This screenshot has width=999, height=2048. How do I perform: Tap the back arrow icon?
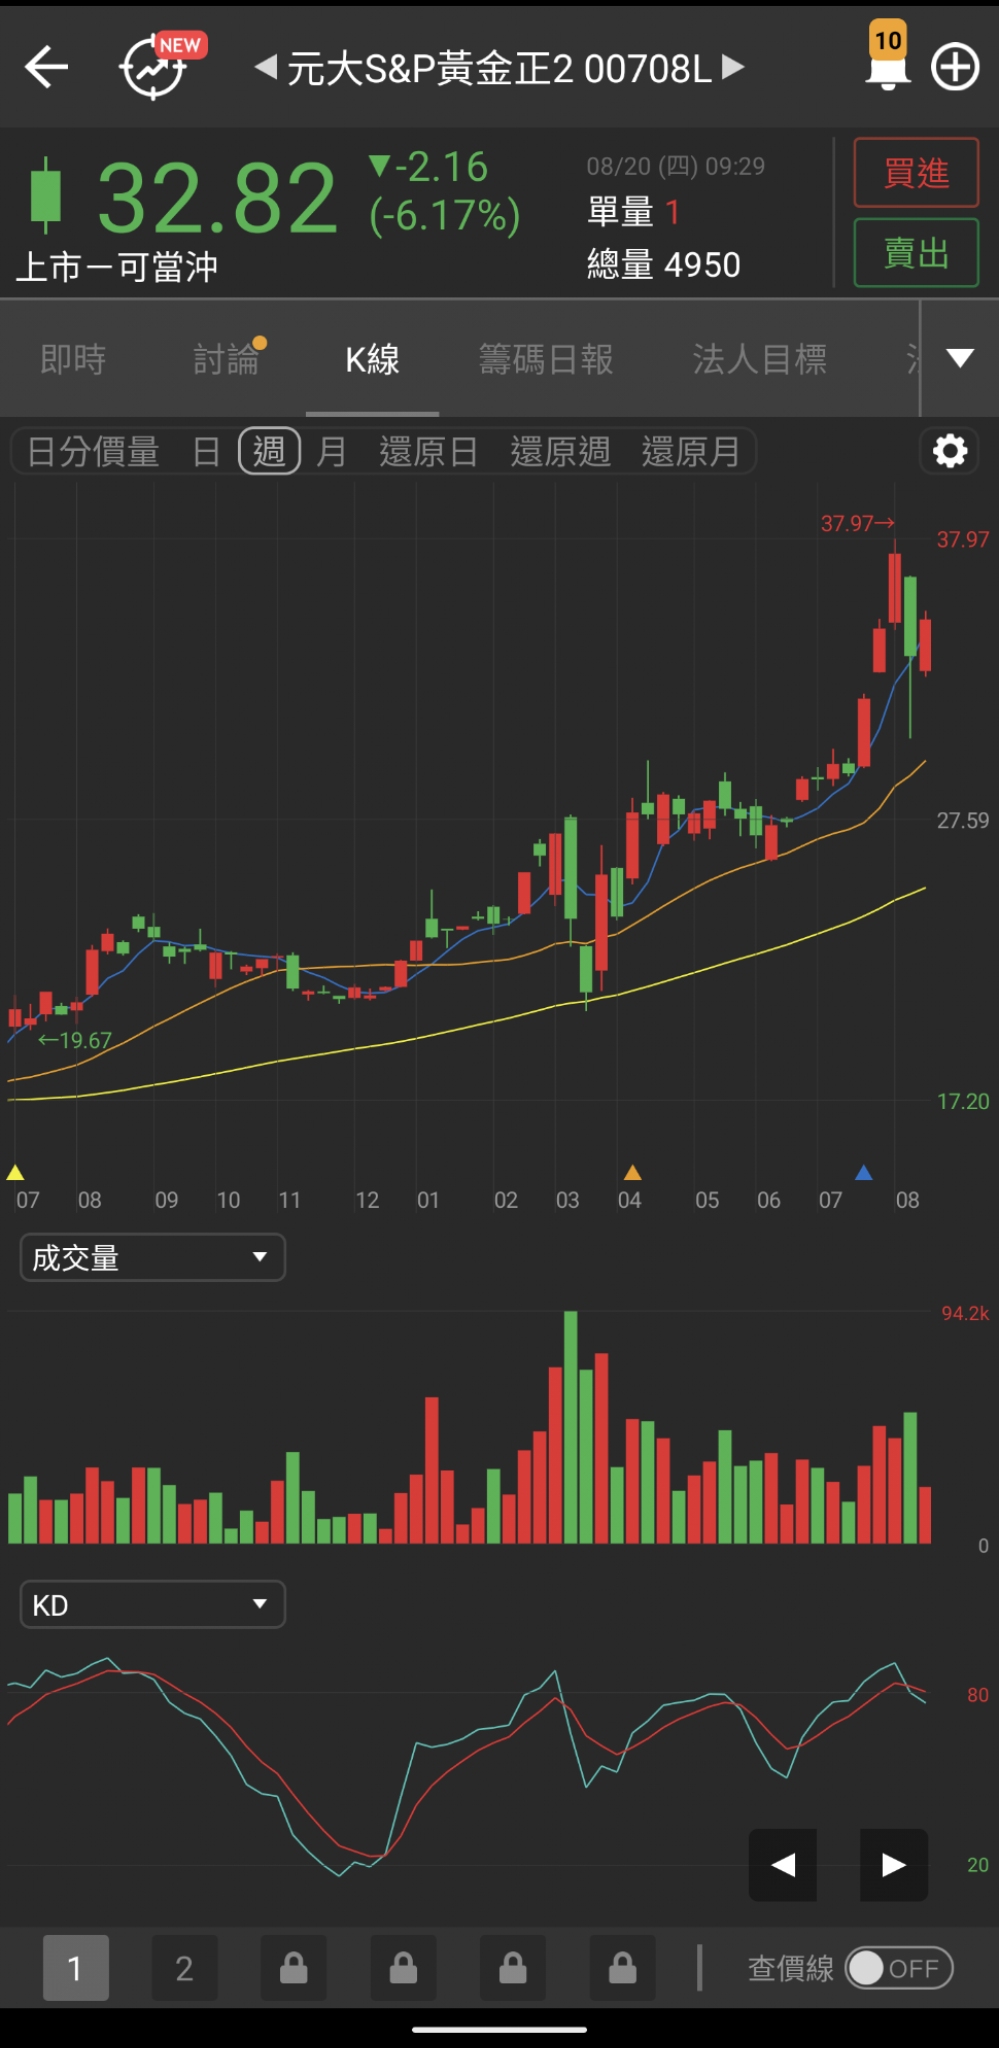[x=46, y=68]
